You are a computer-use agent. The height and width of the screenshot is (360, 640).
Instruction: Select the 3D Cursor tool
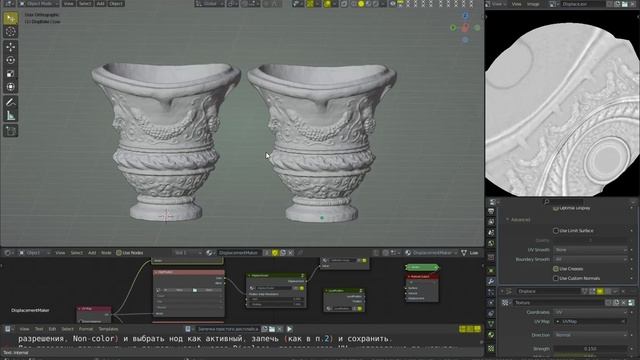[x=11, y=32]
